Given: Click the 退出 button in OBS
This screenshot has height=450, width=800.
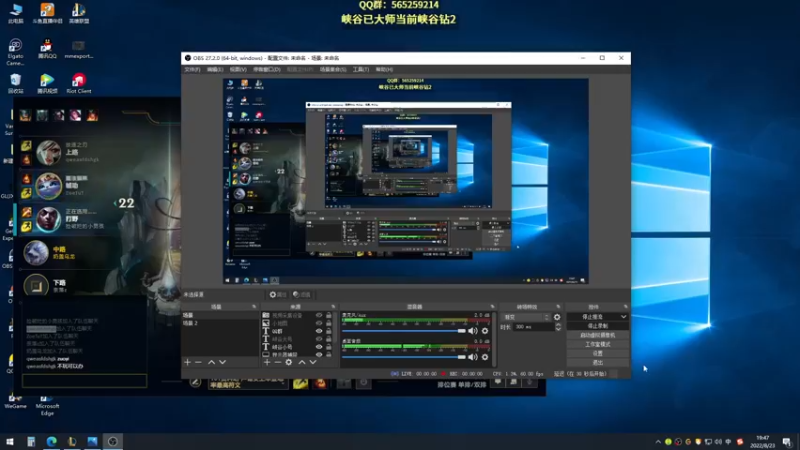Looking at the screenshot, I should pyautogui.click(x=597, y=362).
